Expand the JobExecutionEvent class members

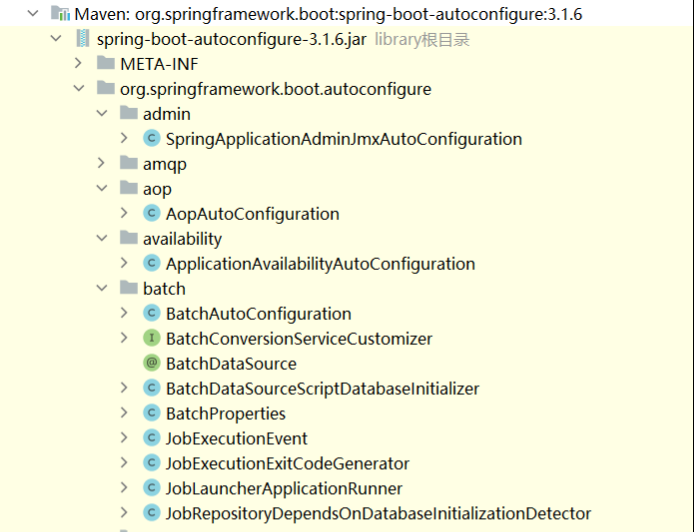(124, 439)
